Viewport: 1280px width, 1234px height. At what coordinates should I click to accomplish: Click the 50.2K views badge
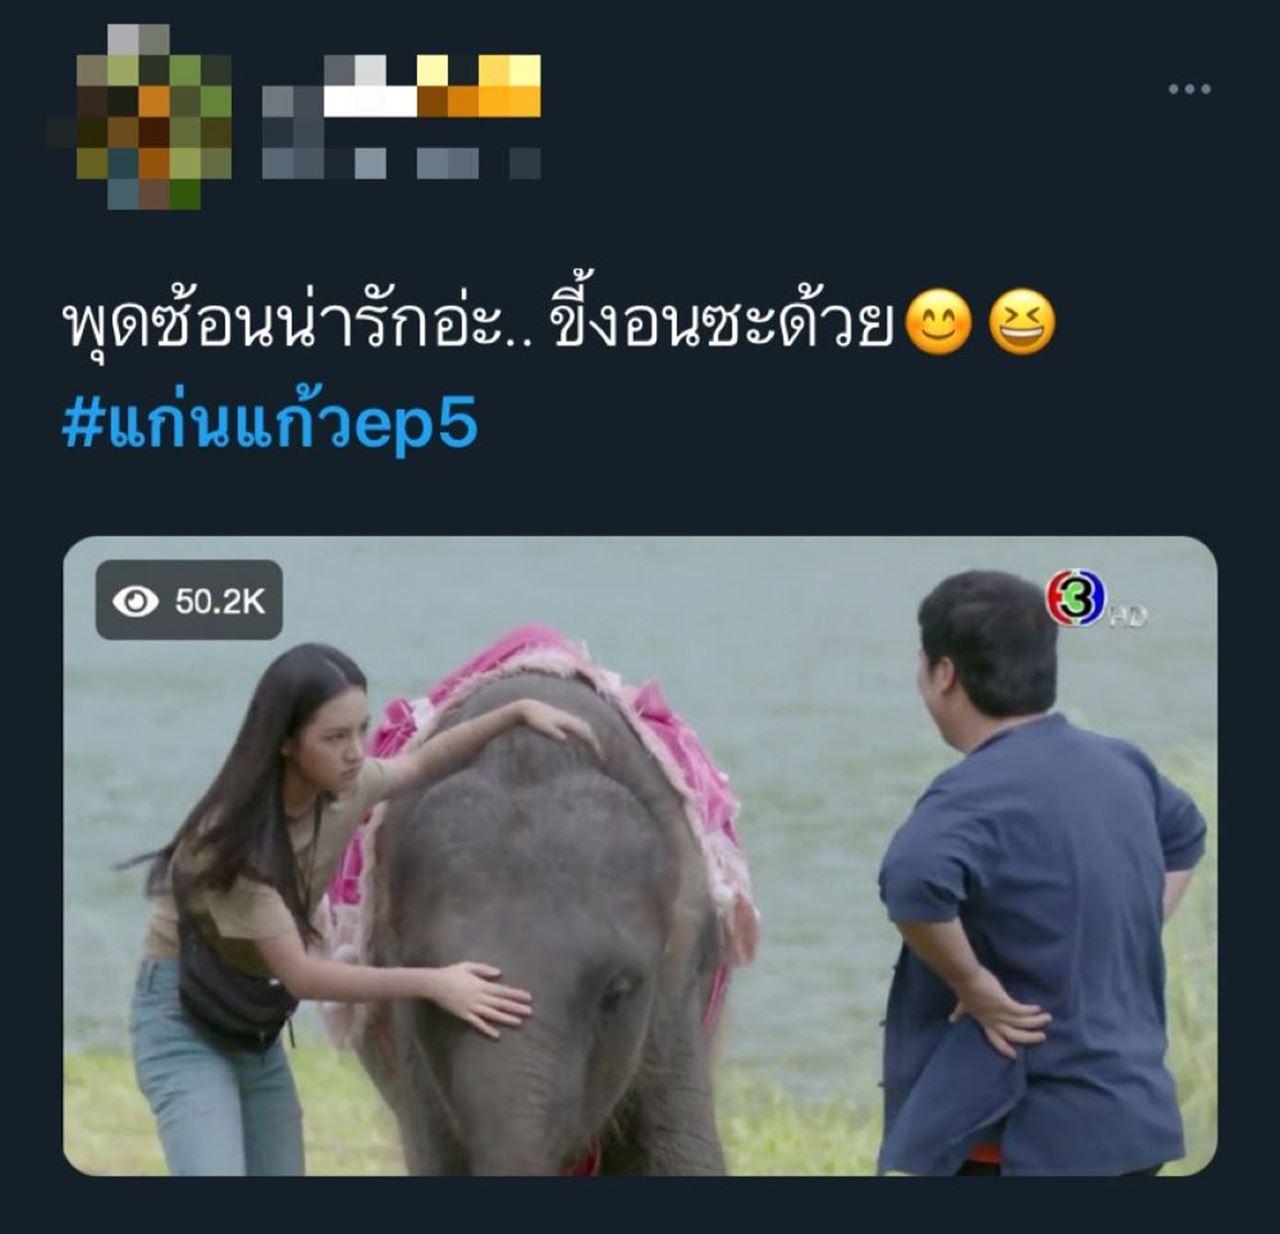pos(189,600)
